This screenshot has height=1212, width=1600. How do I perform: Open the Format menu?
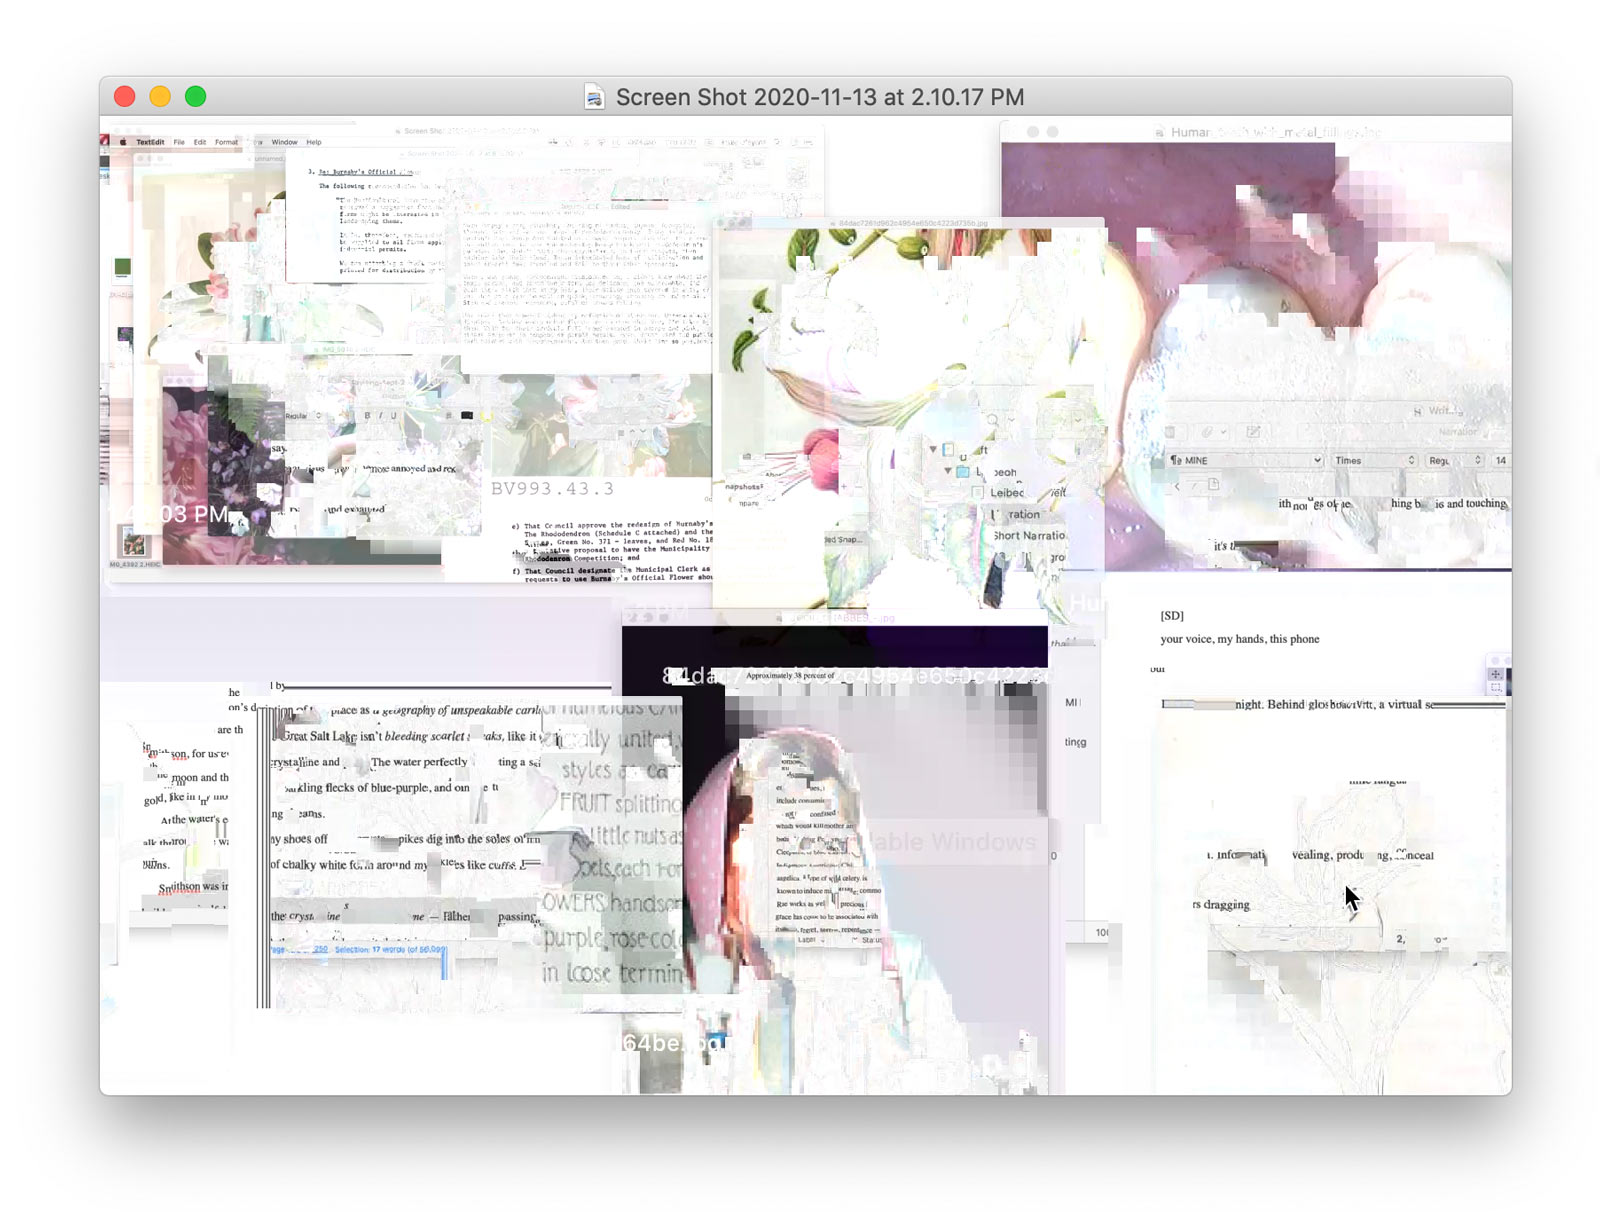point(226,142)
